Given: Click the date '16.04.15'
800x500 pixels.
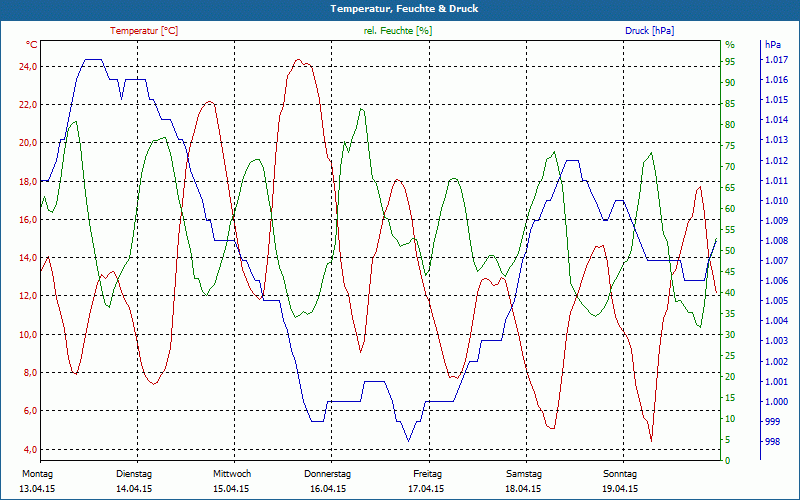Looking at the screenshot, I should (328, 488).
